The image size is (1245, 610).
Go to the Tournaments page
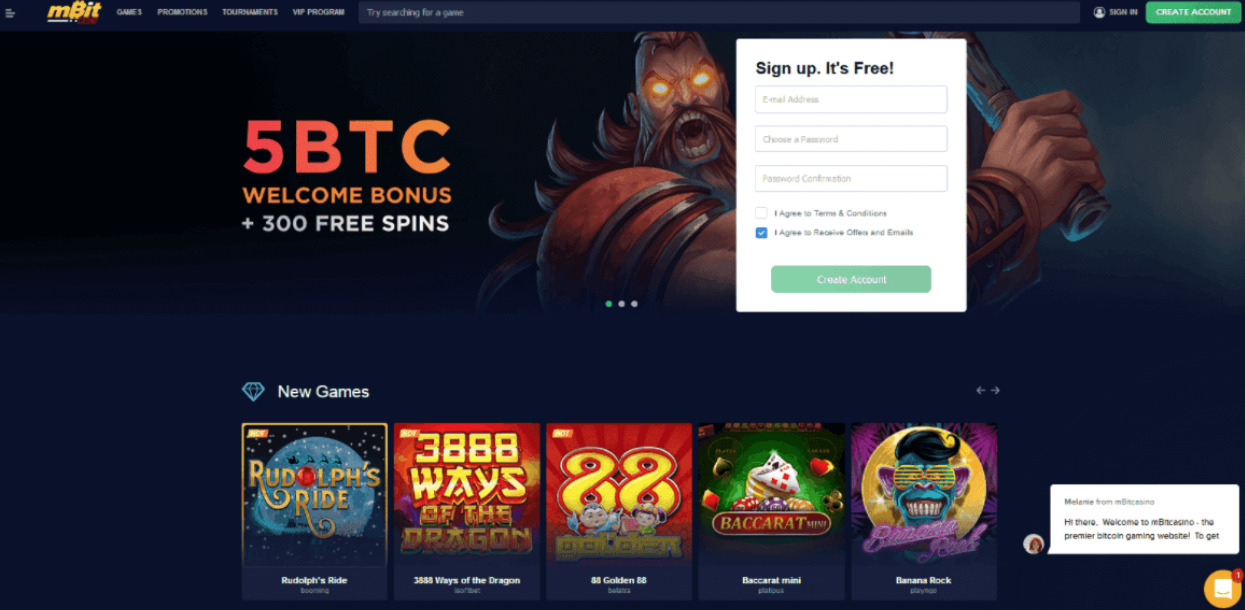(250, 12)
